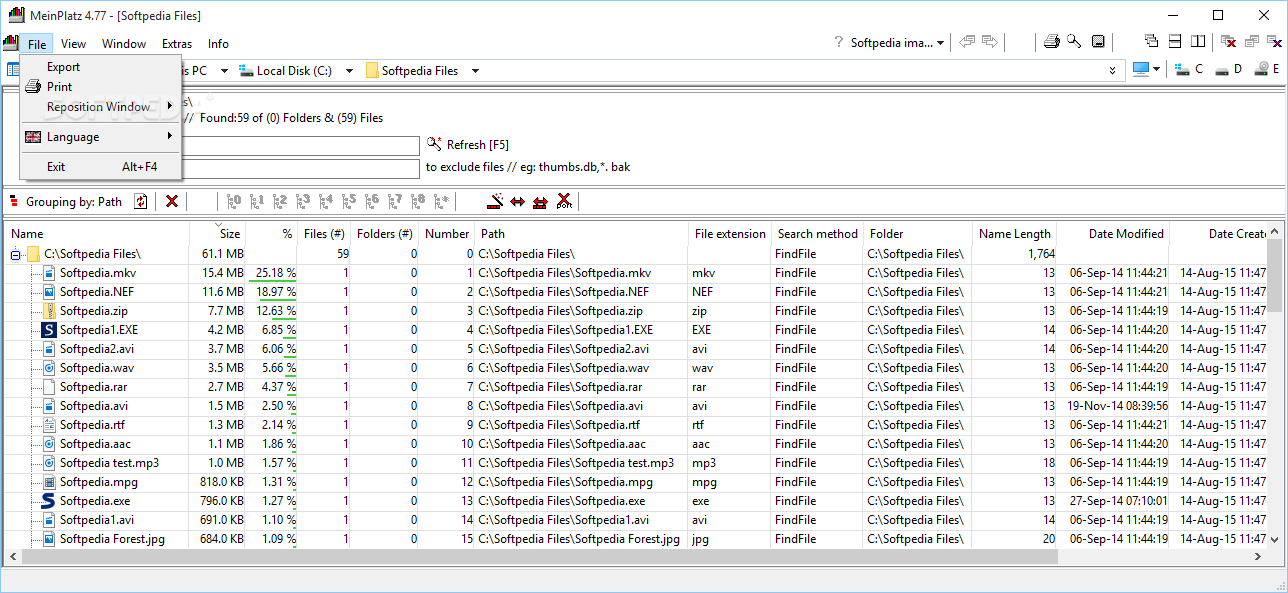Open the Local Disk (C:) breadcrumb dropdown
This screenshot has height=593, width=1288.
(x=349, y=71)
